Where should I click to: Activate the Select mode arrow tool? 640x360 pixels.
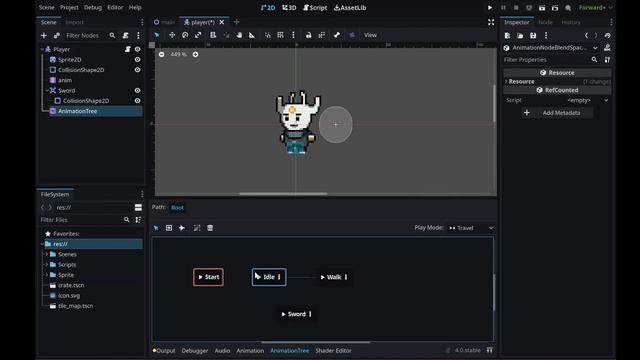(x=157, y=35)
